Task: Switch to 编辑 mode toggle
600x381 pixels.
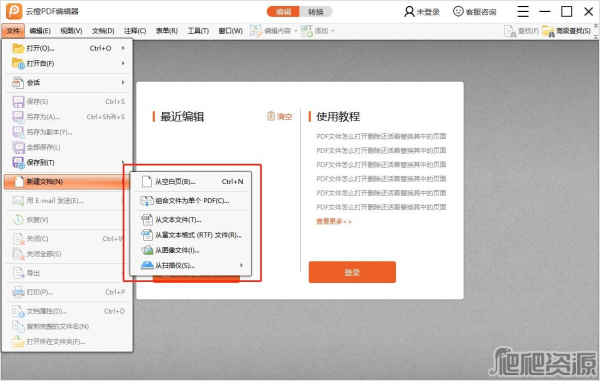Action: tap(283, 11)
